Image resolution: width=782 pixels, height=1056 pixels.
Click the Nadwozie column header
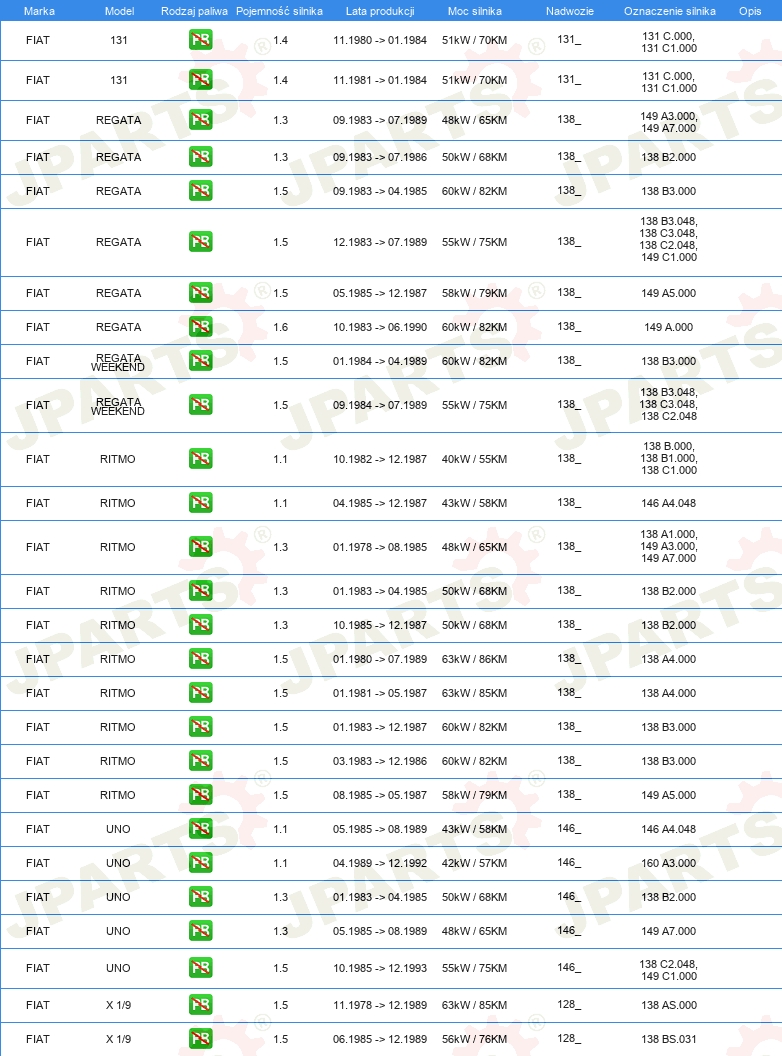[570, 11]
